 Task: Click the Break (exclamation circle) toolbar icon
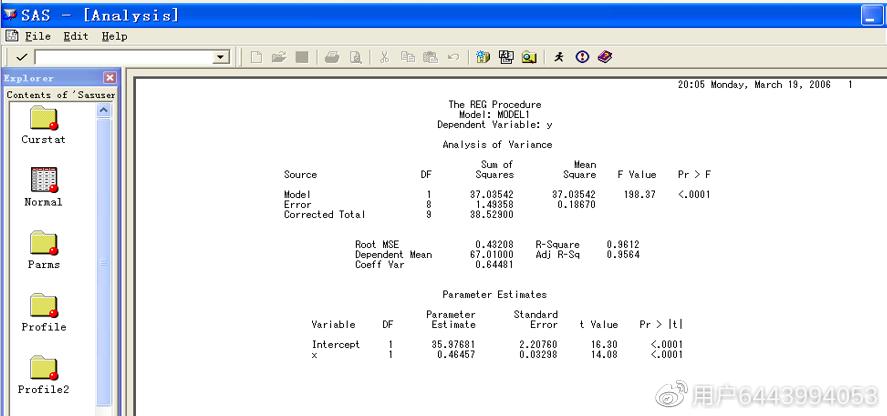pyautogui.click(x=582, y=57)
